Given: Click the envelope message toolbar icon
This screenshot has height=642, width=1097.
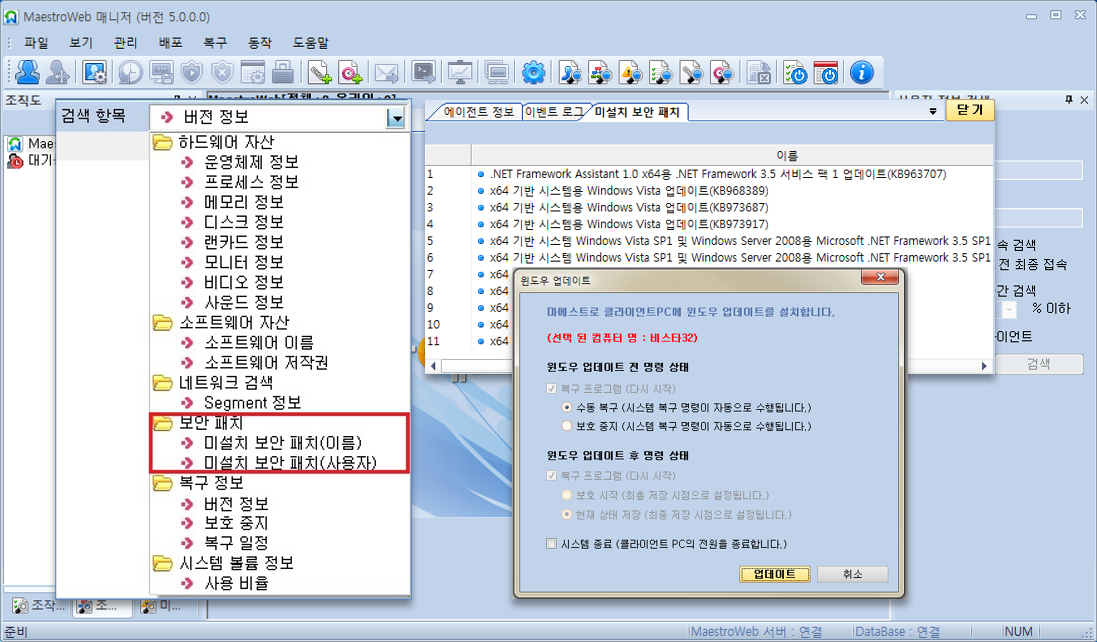Looking at the screenshot, I should pos(386,72).
